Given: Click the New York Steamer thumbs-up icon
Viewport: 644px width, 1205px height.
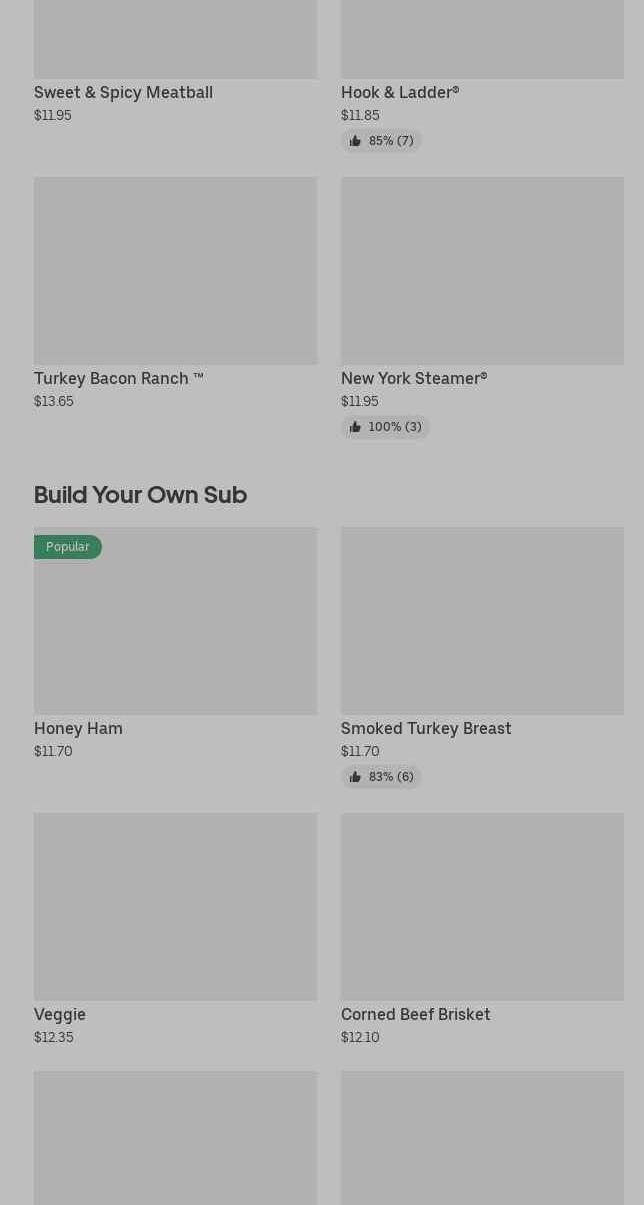Looking at the screenshot, I should [355, 427].
